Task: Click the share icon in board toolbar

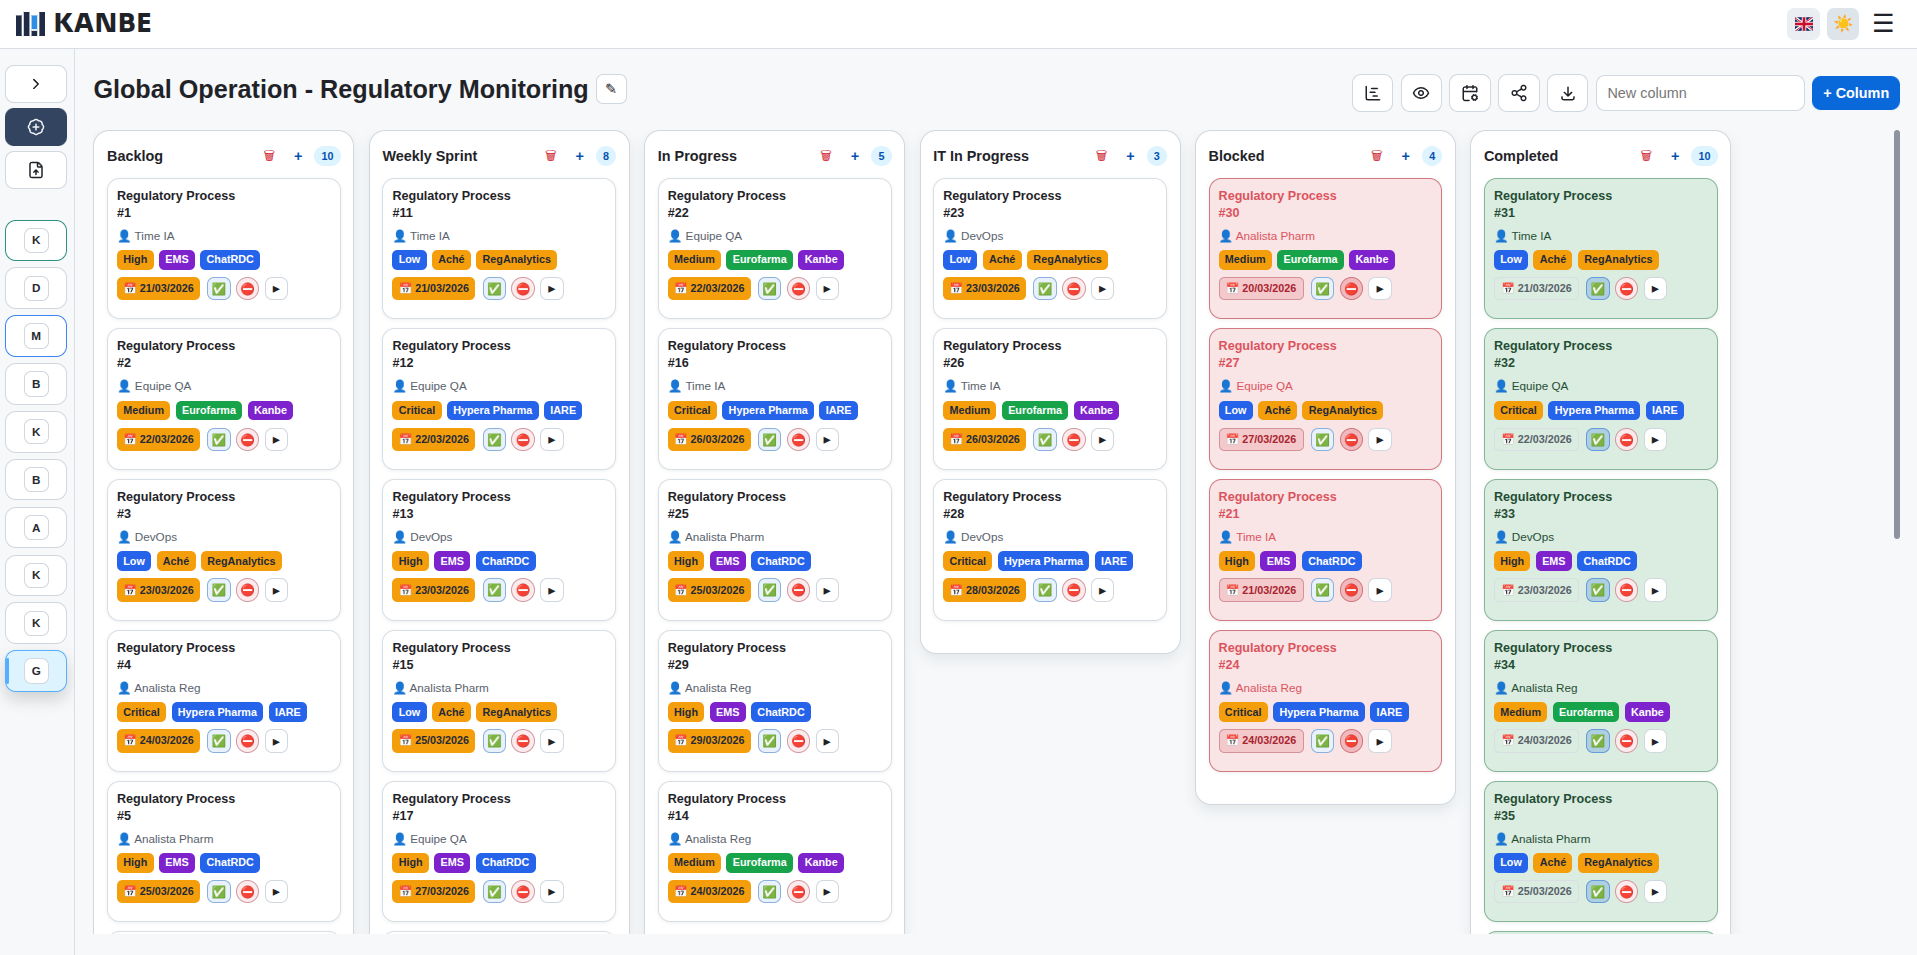Action: 1518,93
